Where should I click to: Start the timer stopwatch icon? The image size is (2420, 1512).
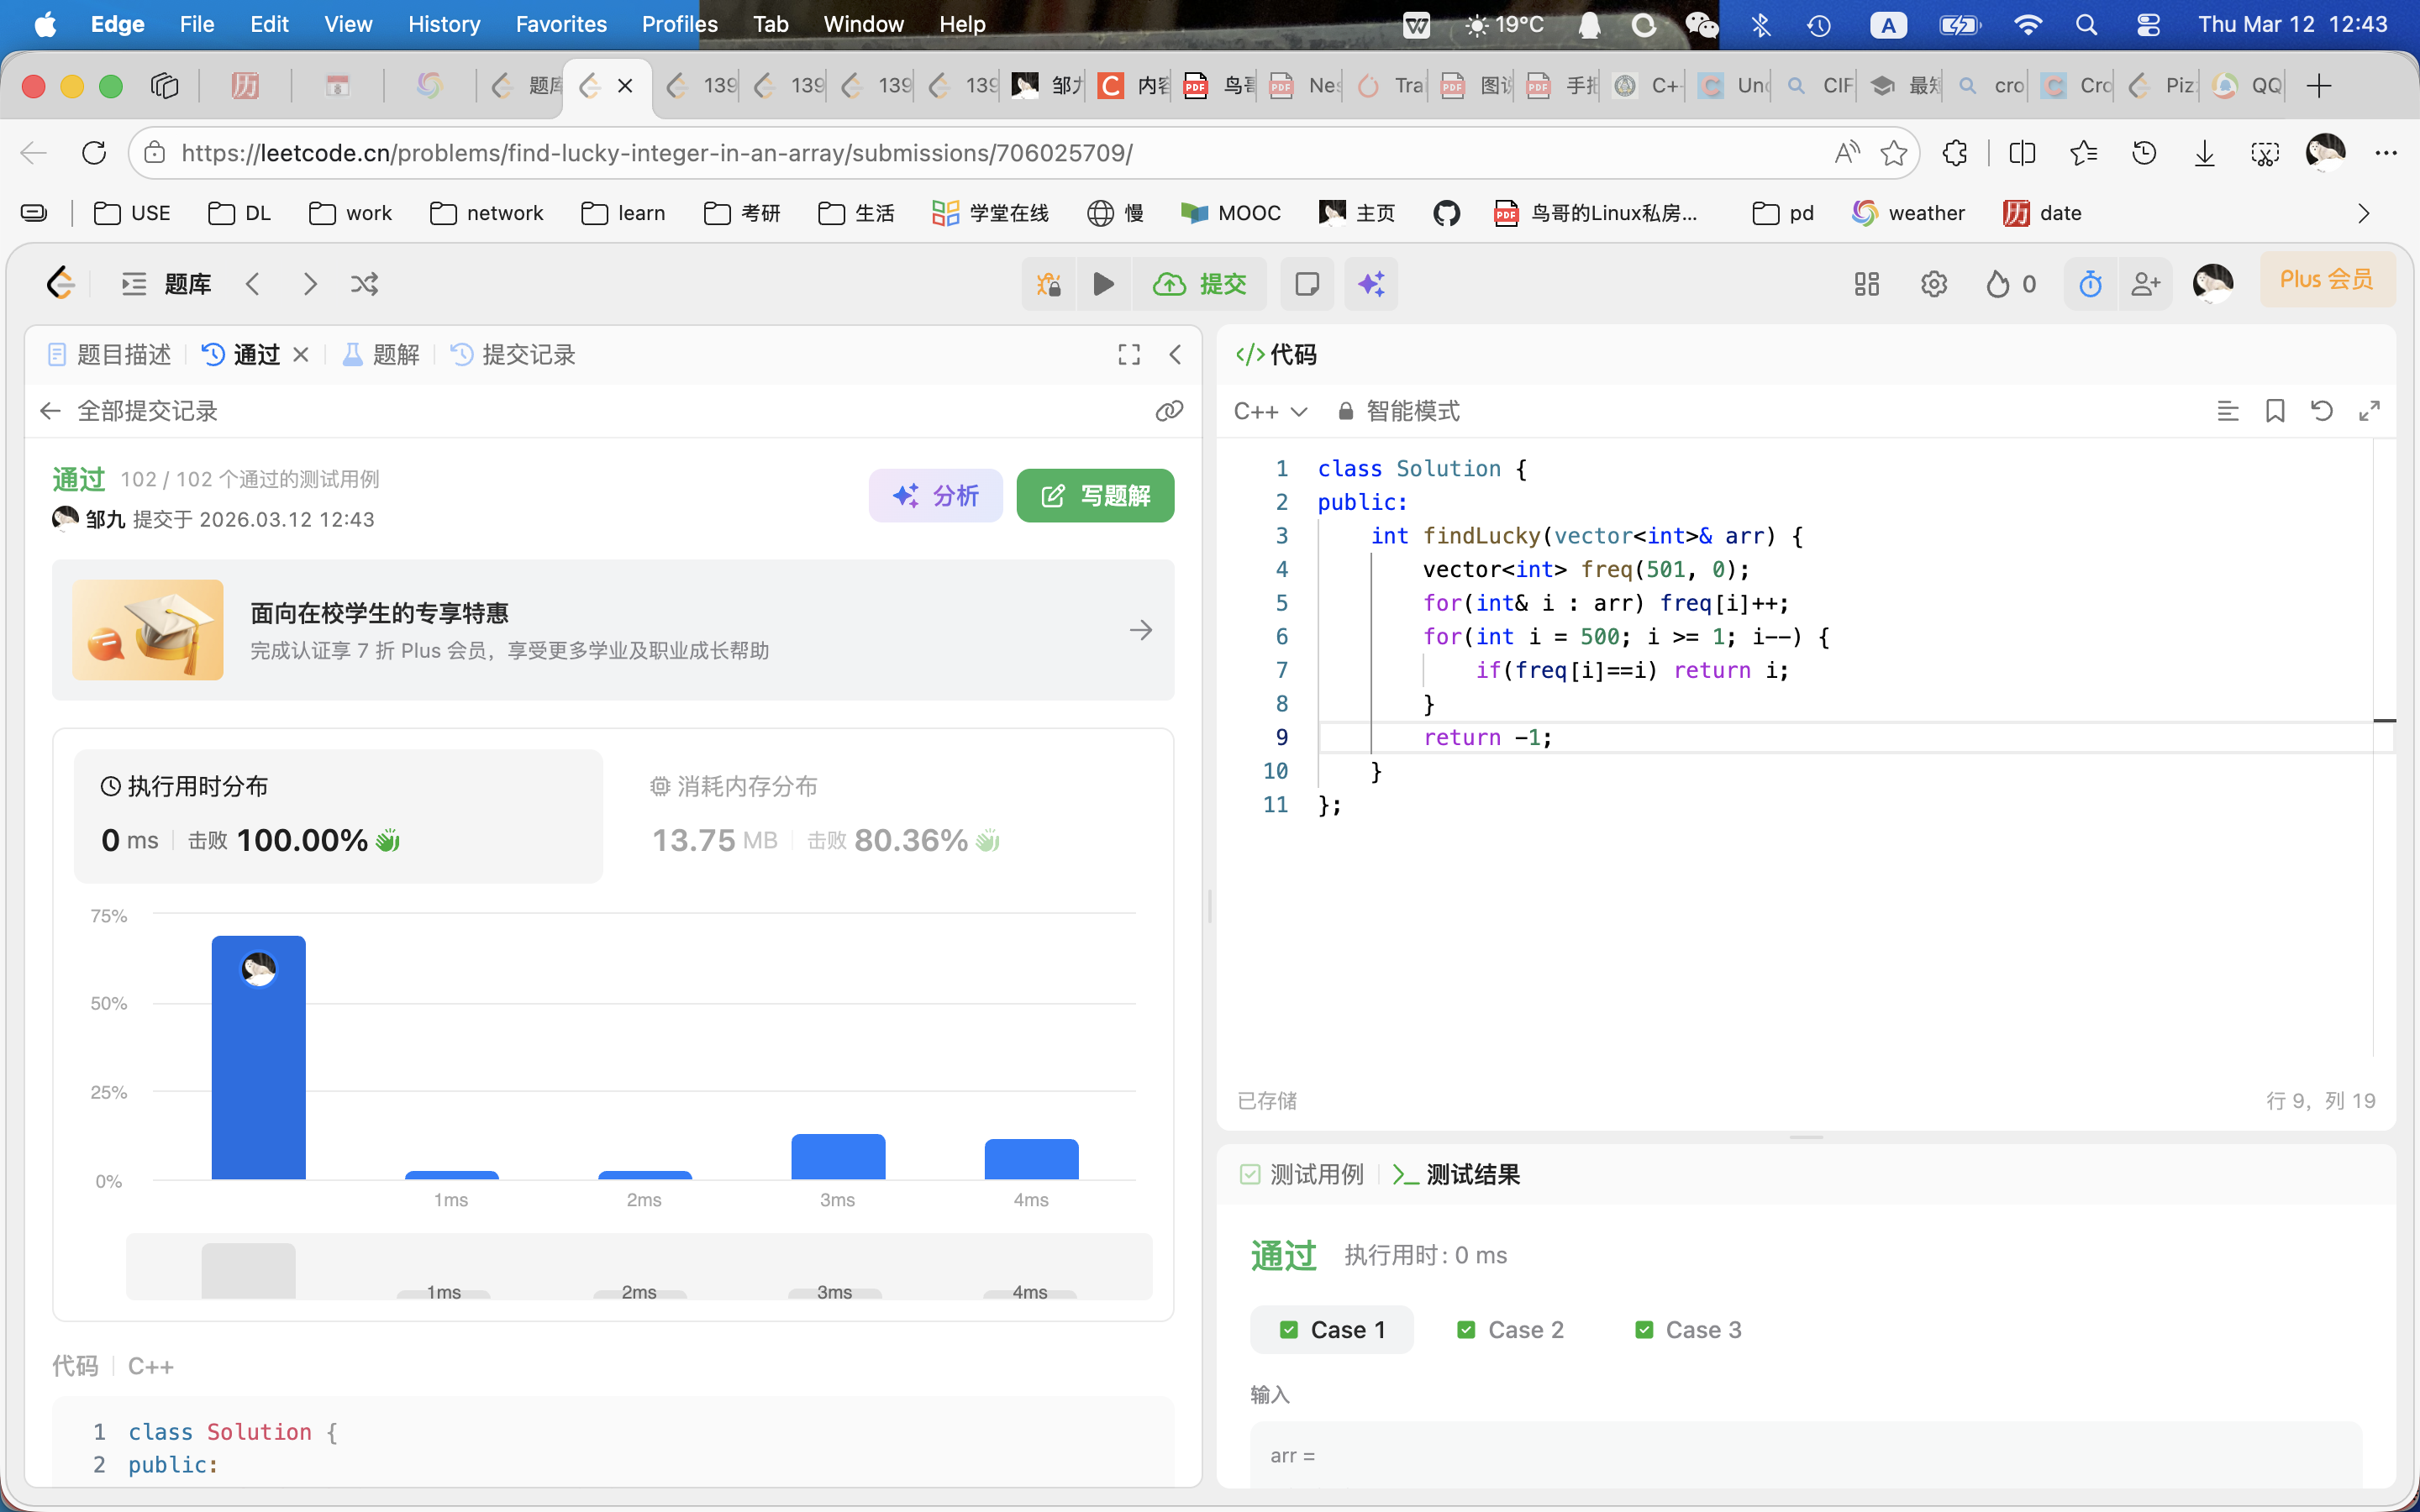pos(2091,284)
